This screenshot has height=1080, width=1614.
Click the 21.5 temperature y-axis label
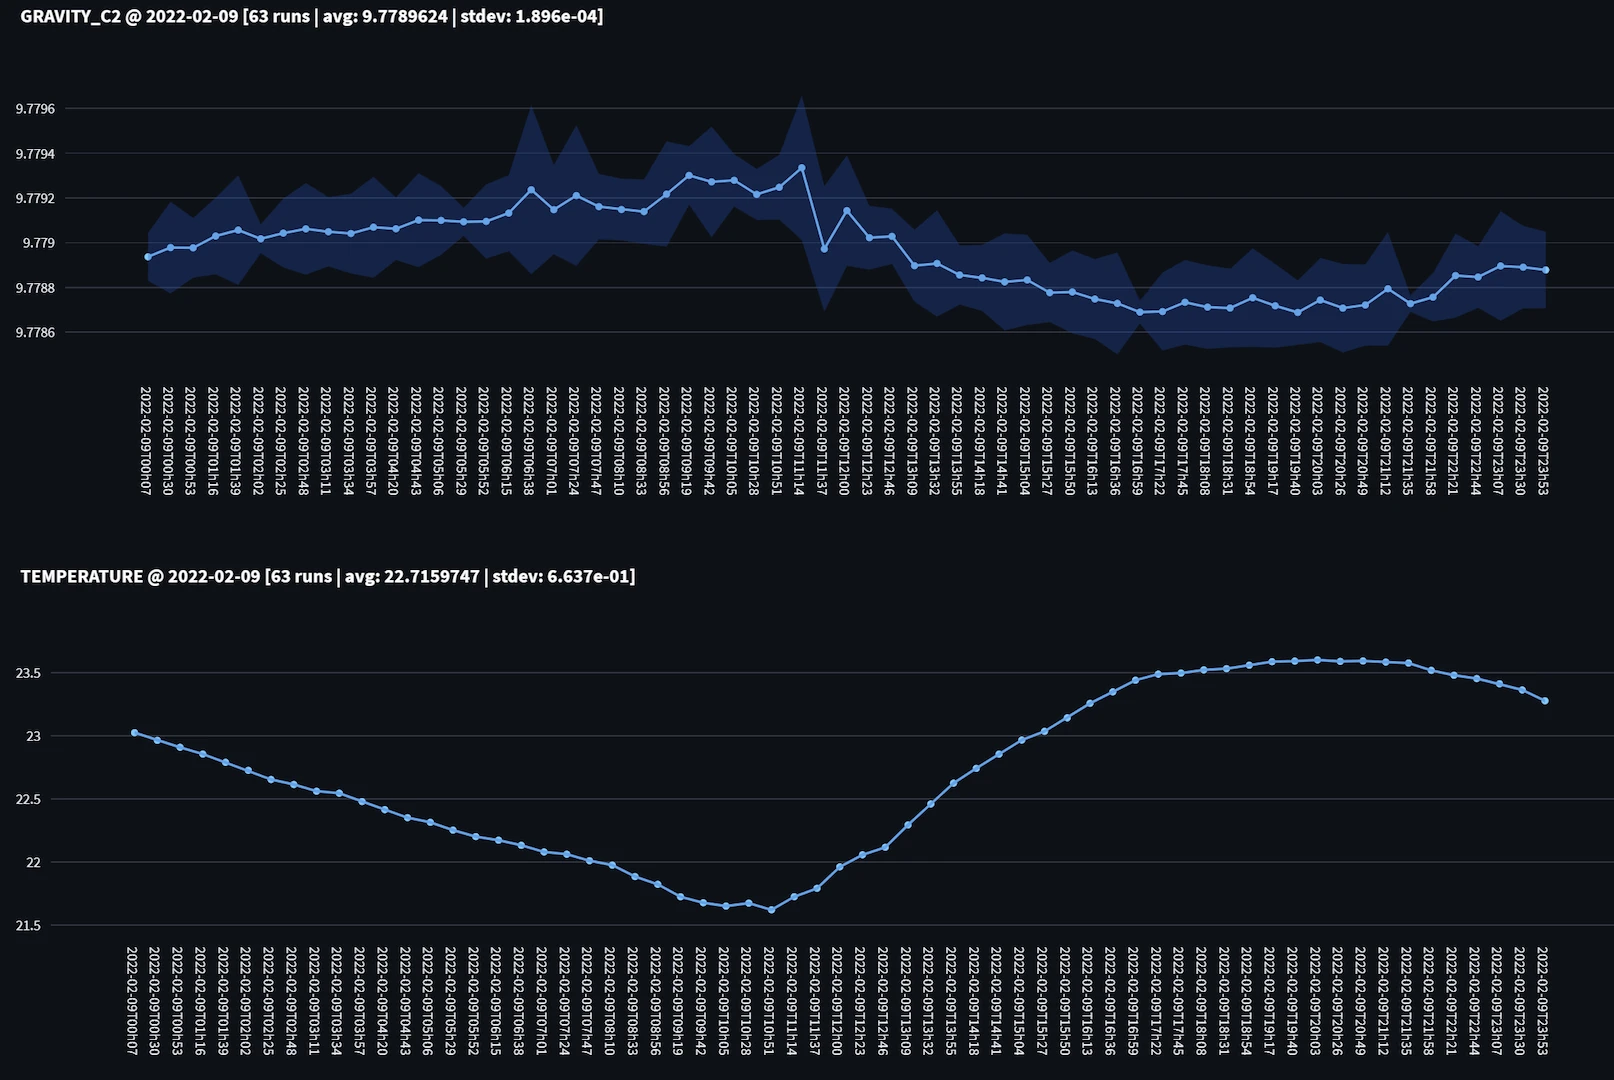(28, 926)
